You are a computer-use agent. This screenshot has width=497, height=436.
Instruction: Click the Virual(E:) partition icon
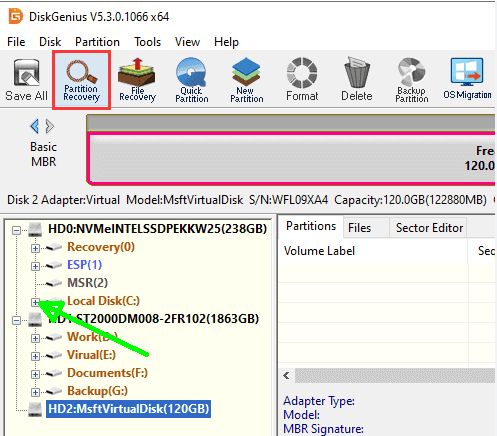[53, 355]
